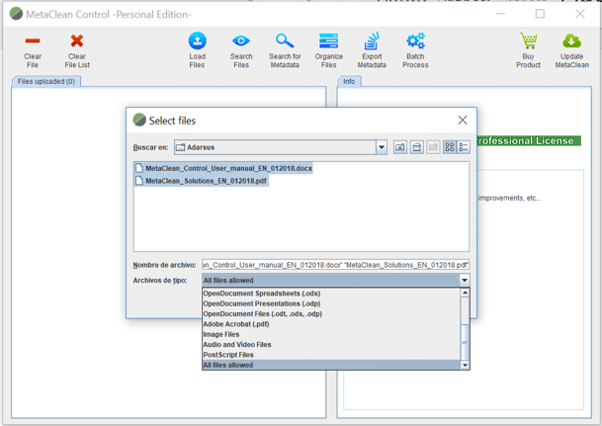Open the Info tab
Screen dimensions: 602x426
349,81
